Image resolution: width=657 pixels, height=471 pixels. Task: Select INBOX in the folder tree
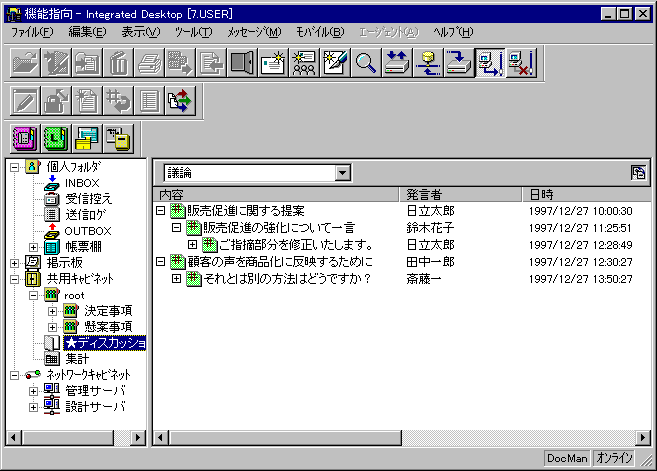click(x=82, y=183)
